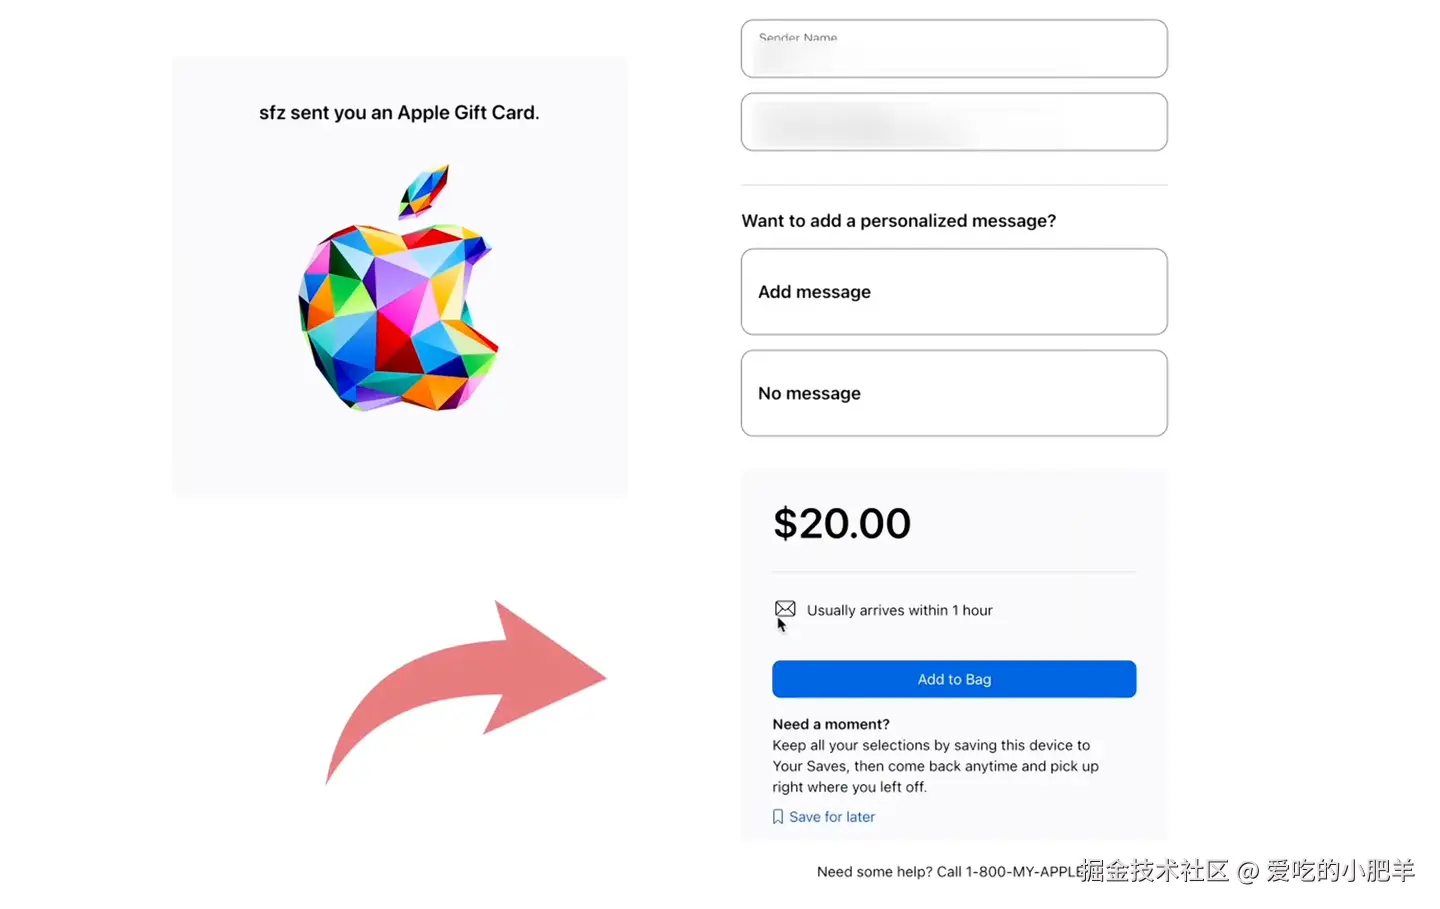Click the blurred field below Sender Name
The height and width of the screenshot is (909, 1440).
pos(954,122)
